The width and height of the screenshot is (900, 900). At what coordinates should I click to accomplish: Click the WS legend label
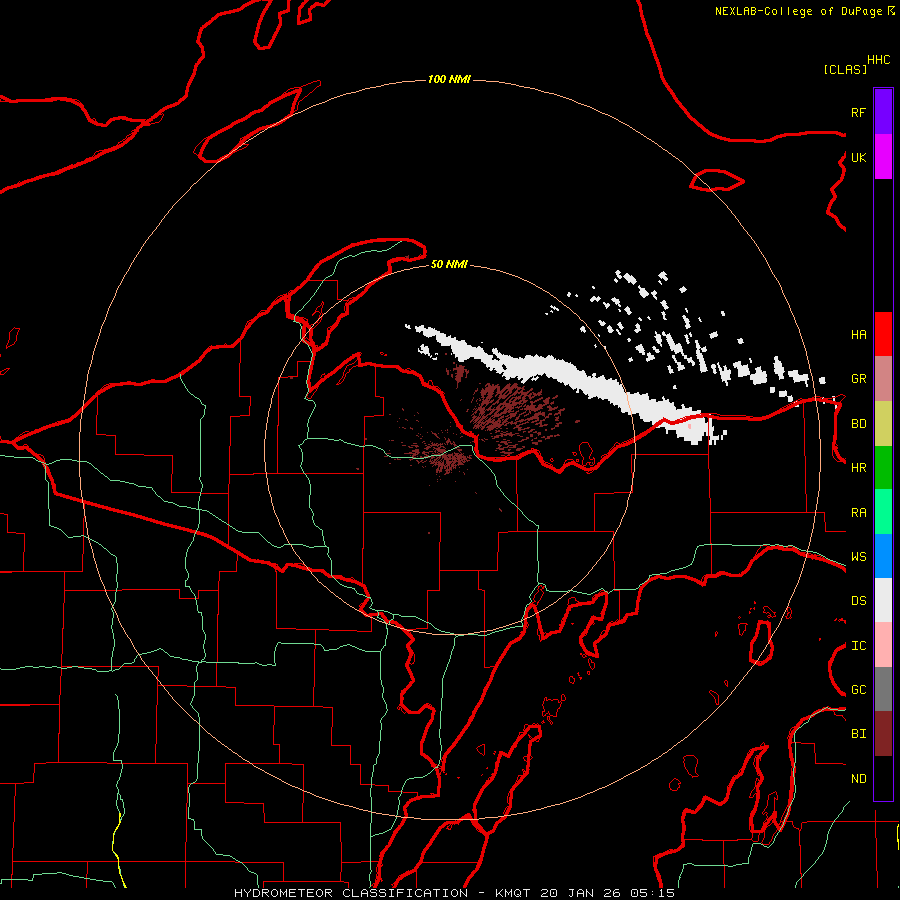coord(858,557)
